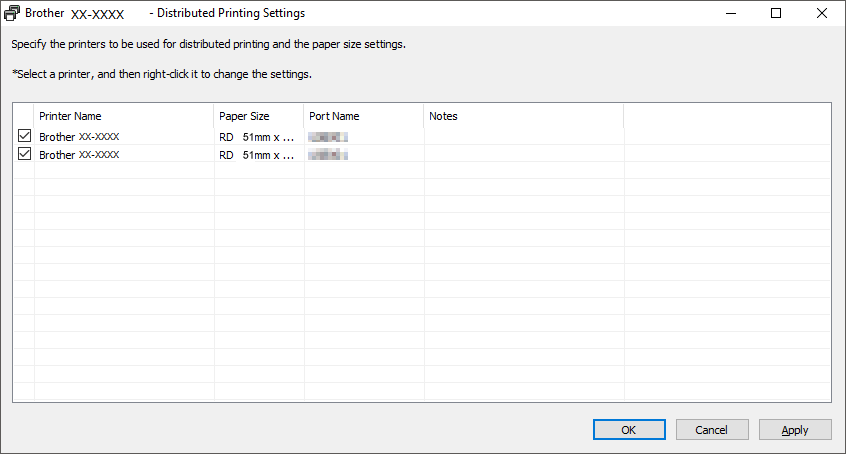Screen dimensions: 846x454
Task: Click the first row's Notes cell
Action: pyautogui.click(x=523, y=136)
